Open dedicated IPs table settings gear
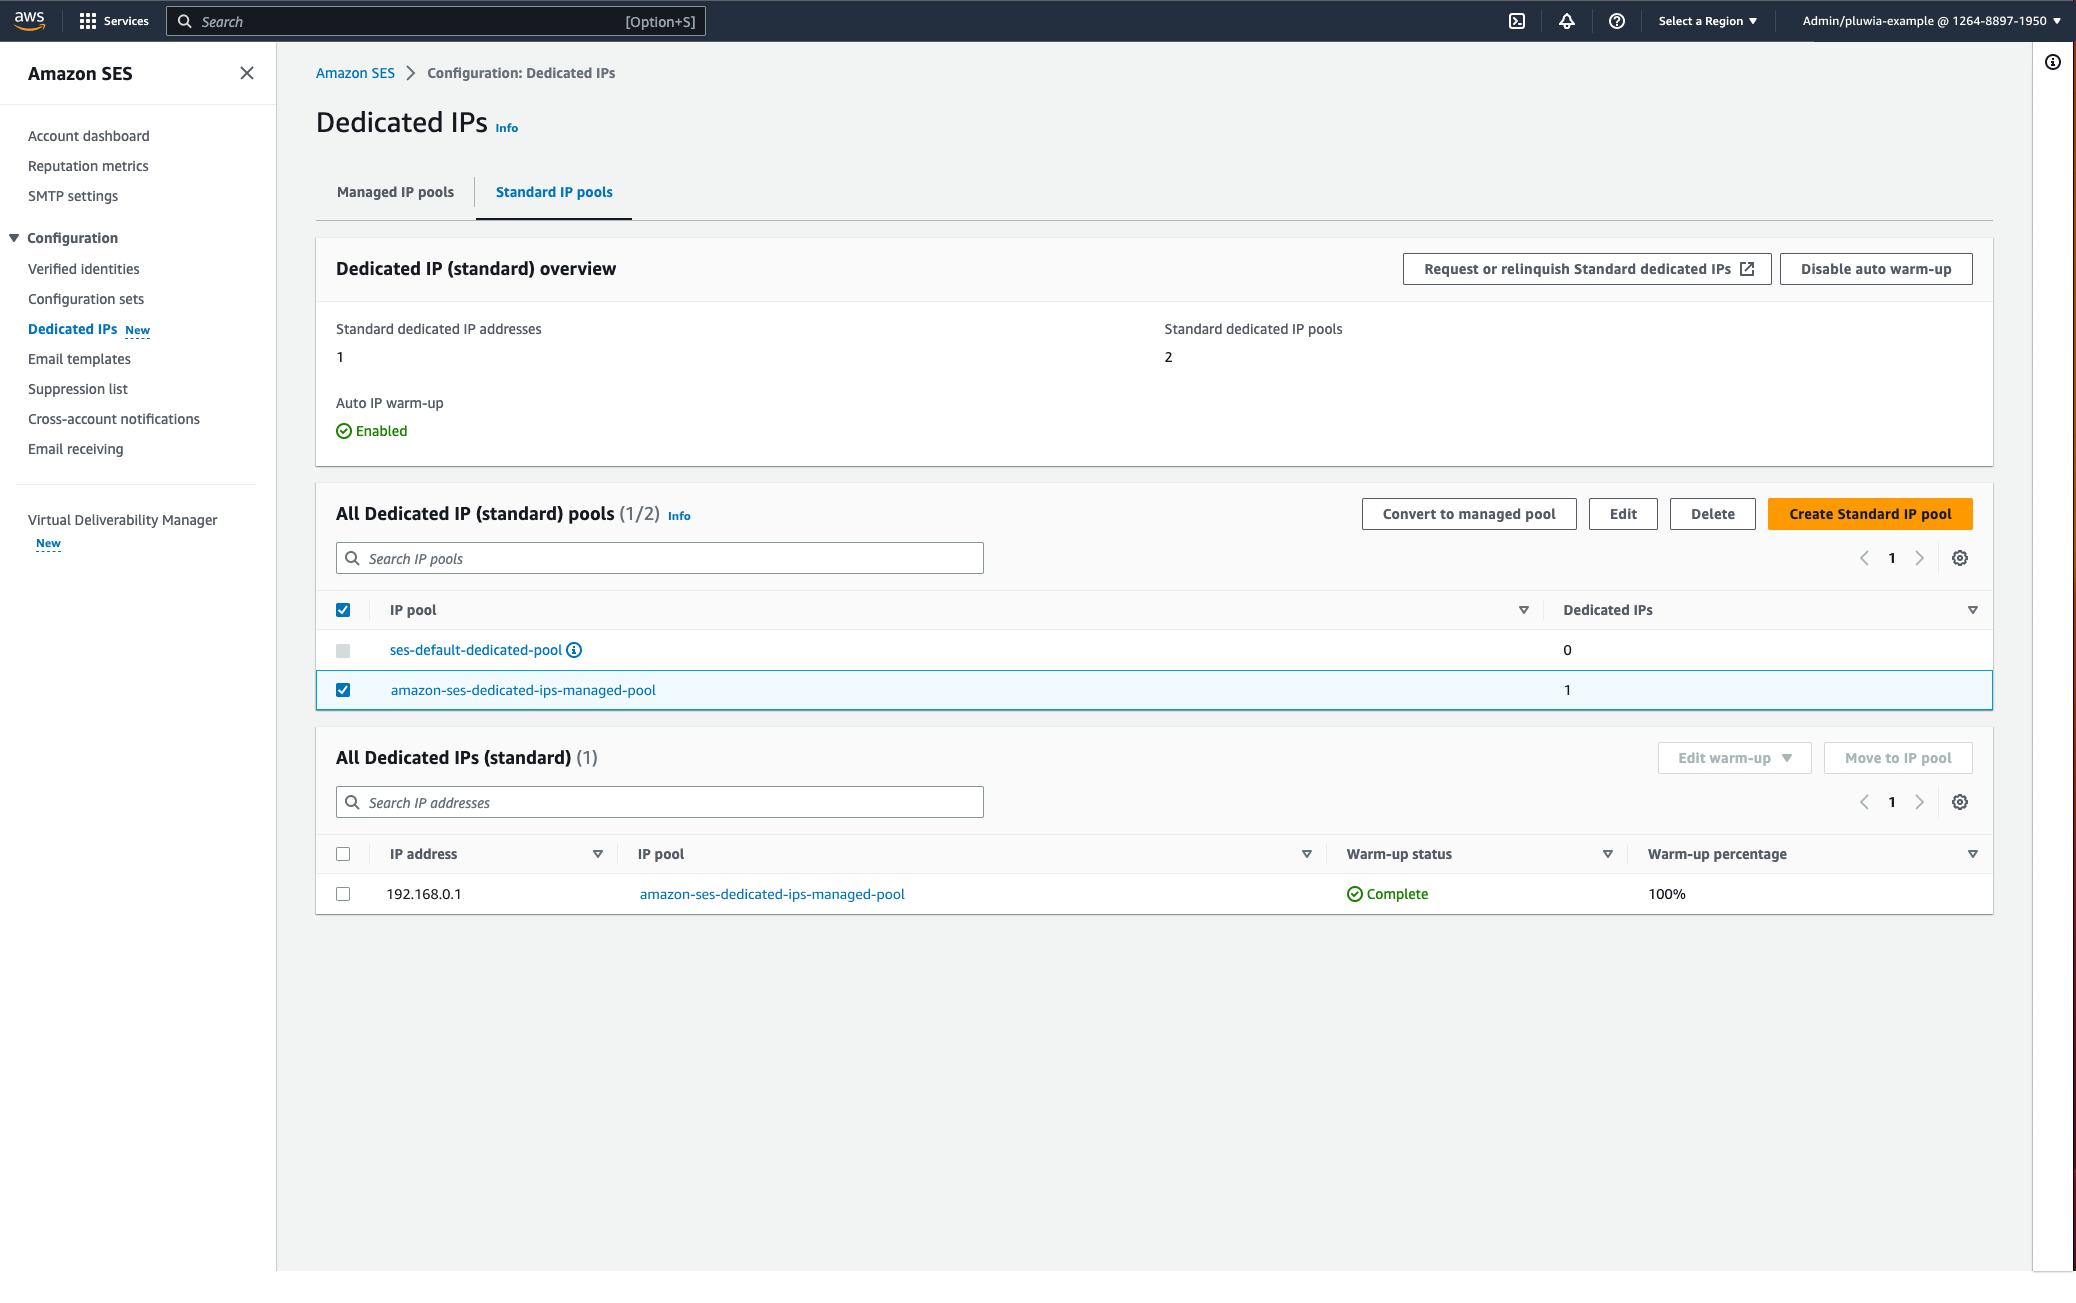The height and width of the screenshot is (1303, 2076). (x=1959, y=801)
